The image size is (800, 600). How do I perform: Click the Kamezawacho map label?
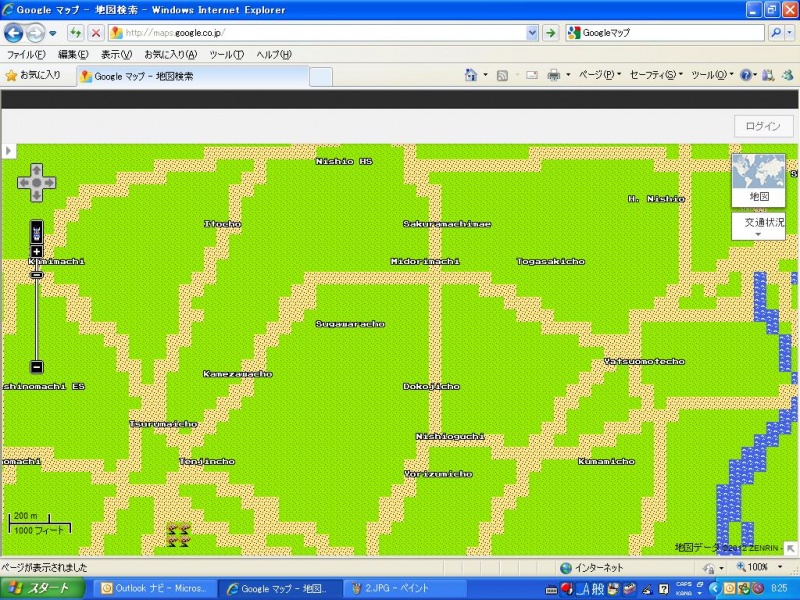pyautogui.click(x=238, y=374)
